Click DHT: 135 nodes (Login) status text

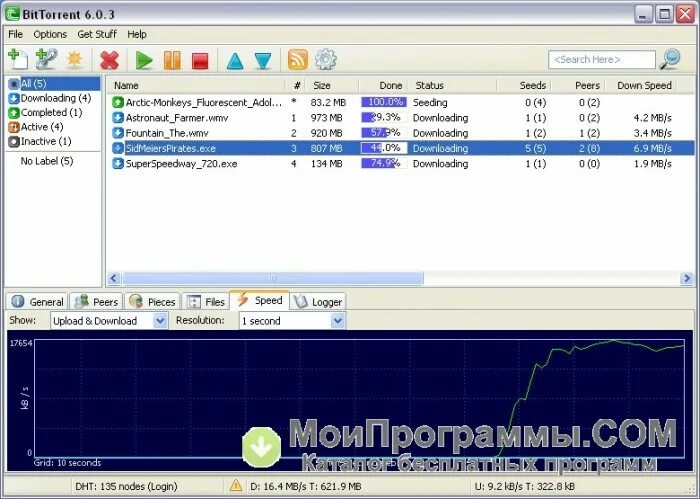tap(126, 486)
